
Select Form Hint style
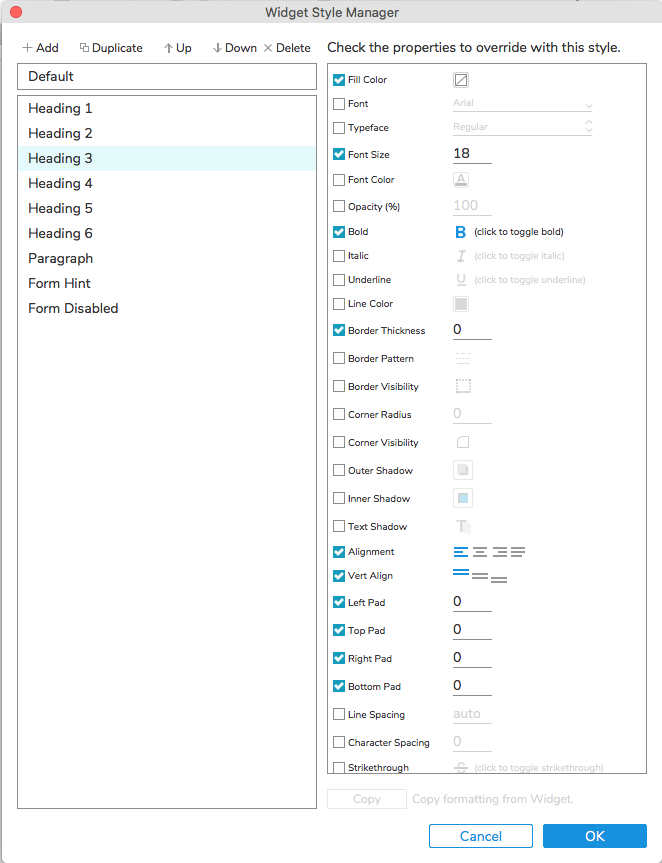[167, 283]
